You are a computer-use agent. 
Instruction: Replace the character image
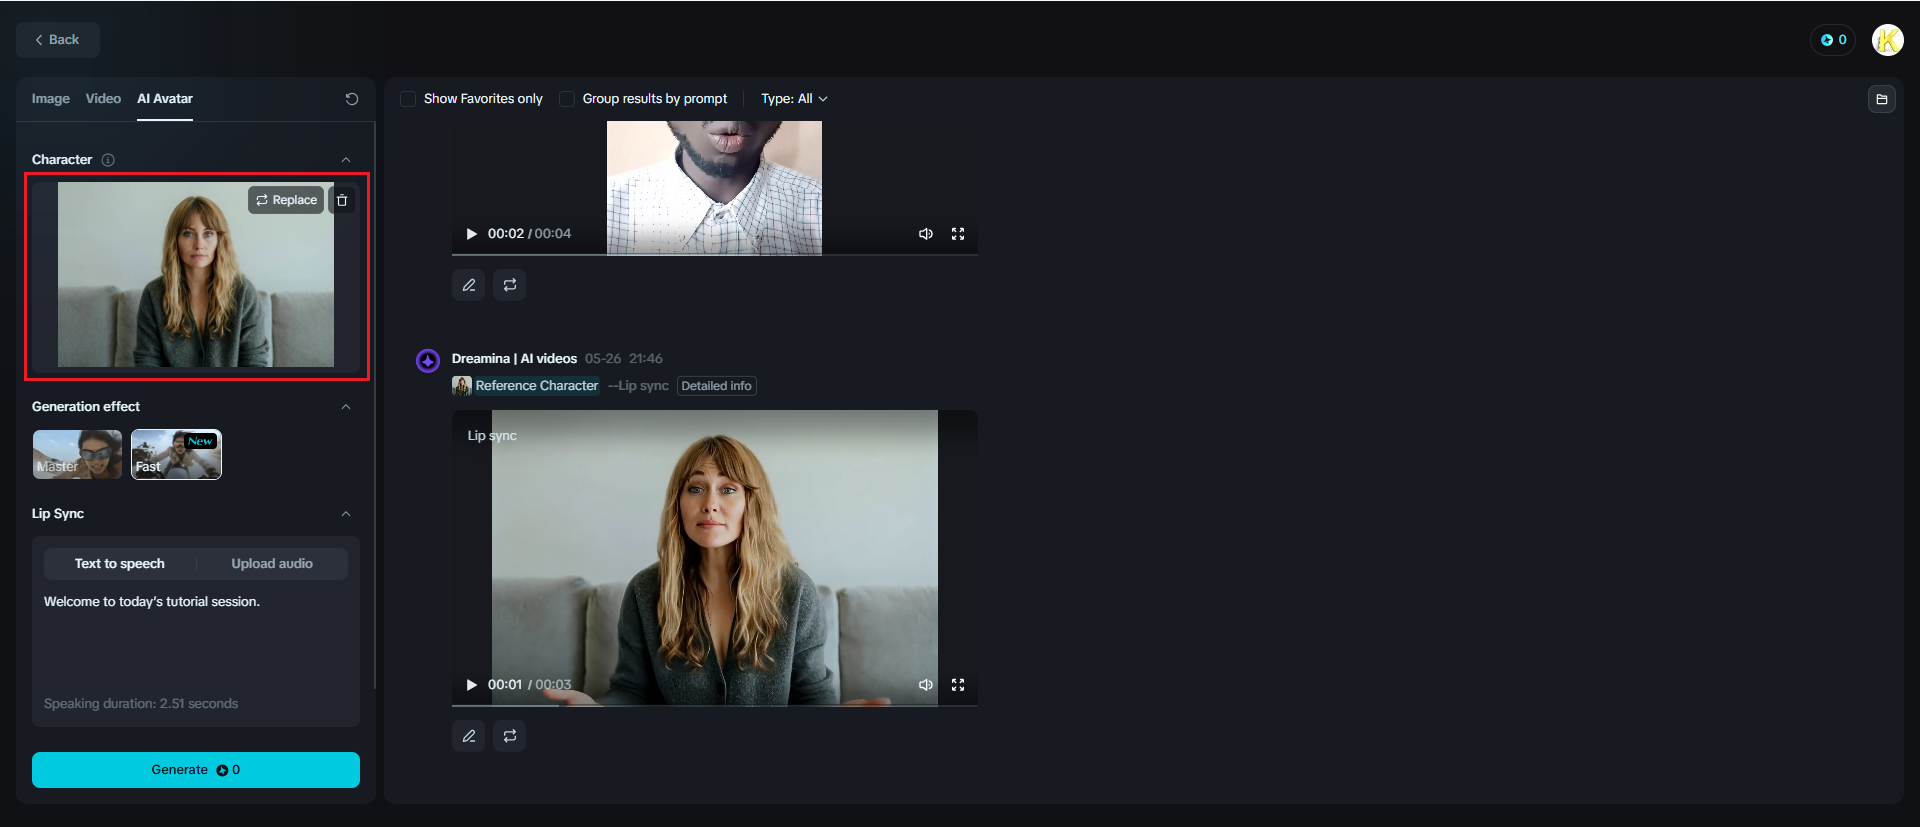286,200
